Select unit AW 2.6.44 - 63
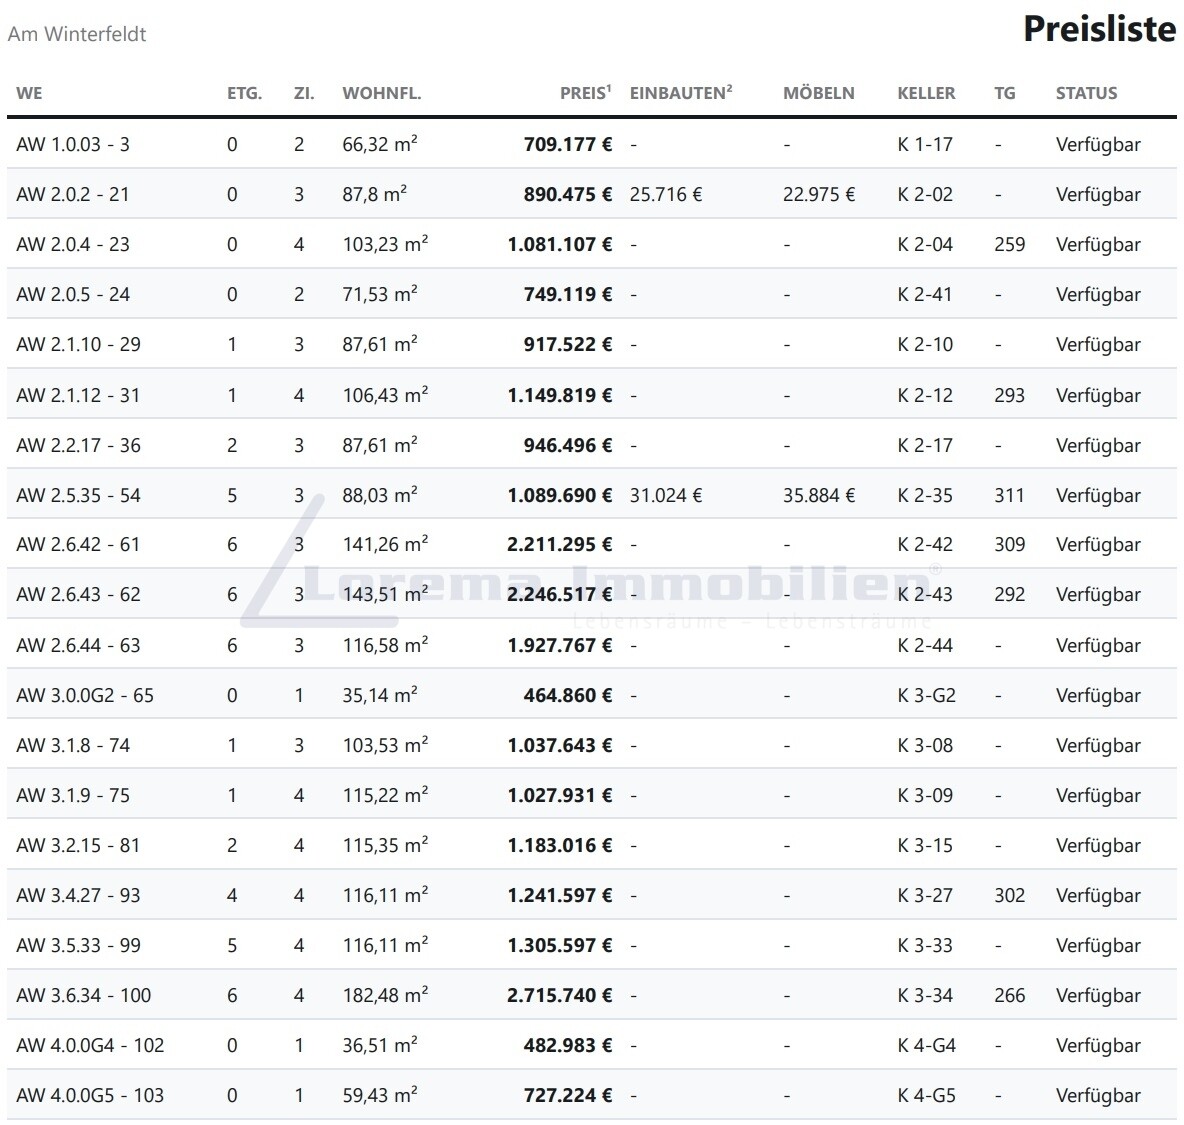Viewport: 1184px width, 1125px height. click(x=79, y=646)
